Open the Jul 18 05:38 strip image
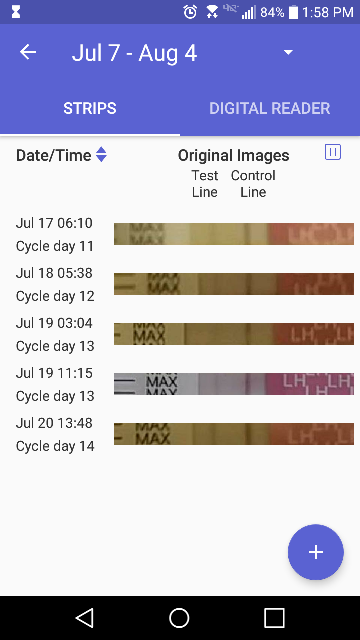Viewport: 360px width, 640px height. click(234, 284)
